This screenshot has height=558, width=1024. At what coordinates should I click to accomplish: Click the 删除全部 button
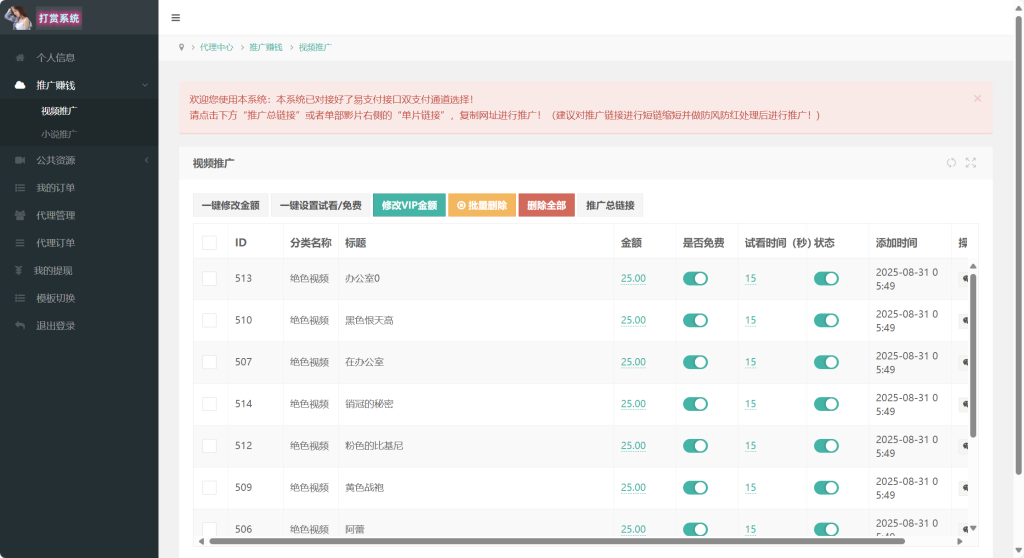(547, 205)
